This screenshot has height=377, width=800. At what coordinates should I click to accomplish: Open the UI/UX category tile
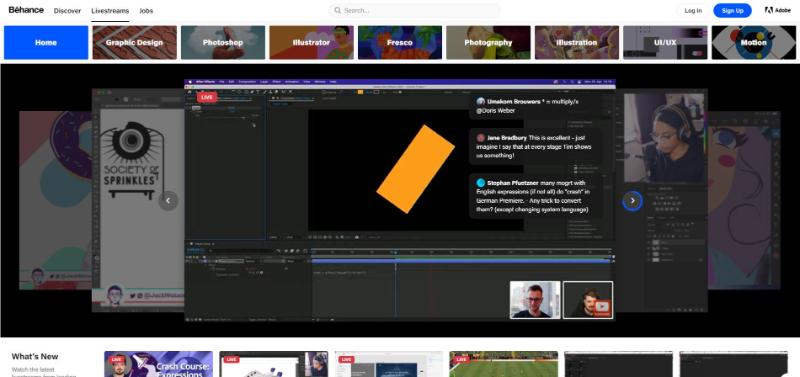click(665, 42)
